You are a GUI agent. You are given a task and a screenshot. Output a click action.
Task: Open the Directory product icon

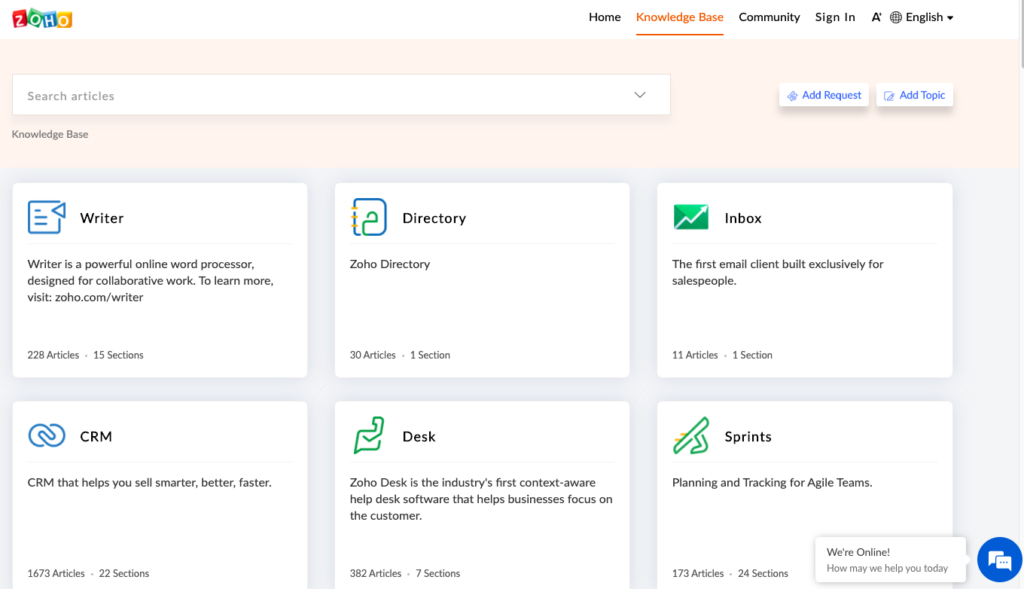click(369, 217)
